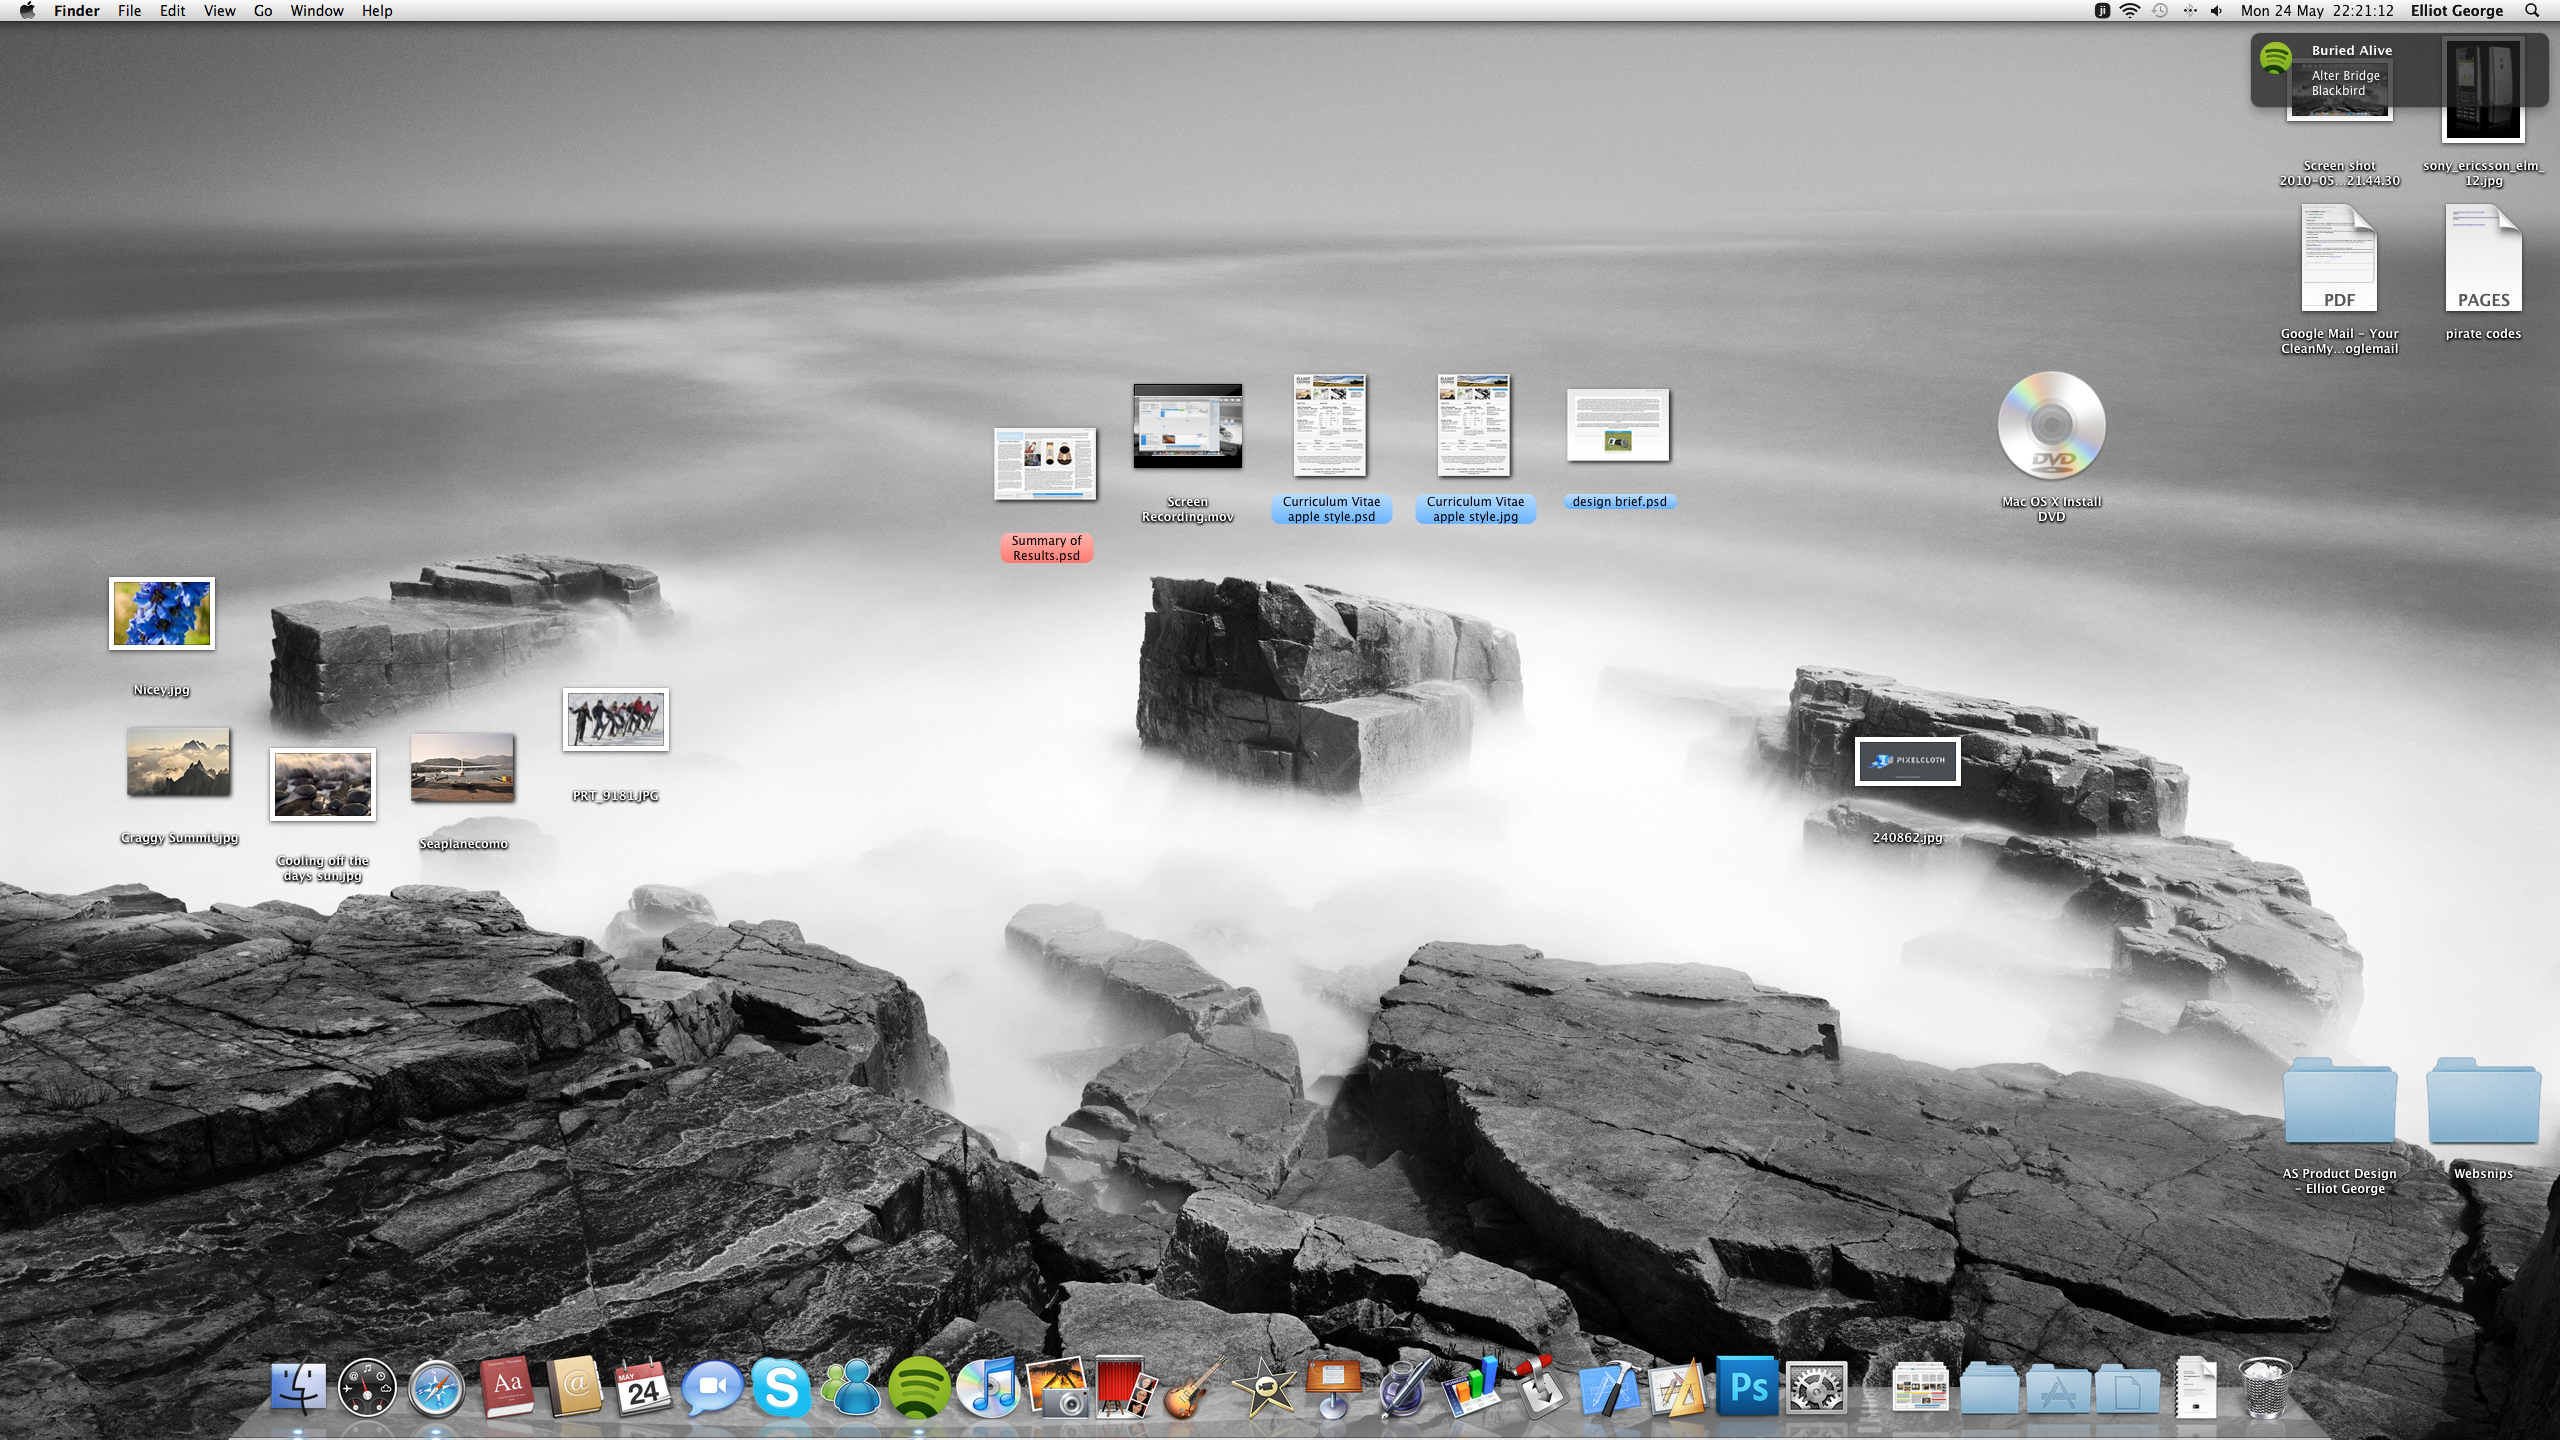This screenshot has width=2560, height=1440.
Task: Select Curriculum Vitae apple style.psd
Action: 1330,426
